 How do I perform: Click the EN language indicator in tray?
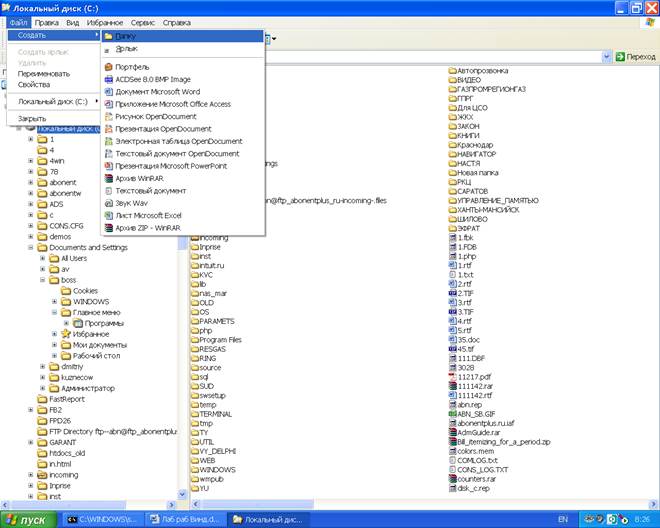pyautogui.click(x=563, y=520)
